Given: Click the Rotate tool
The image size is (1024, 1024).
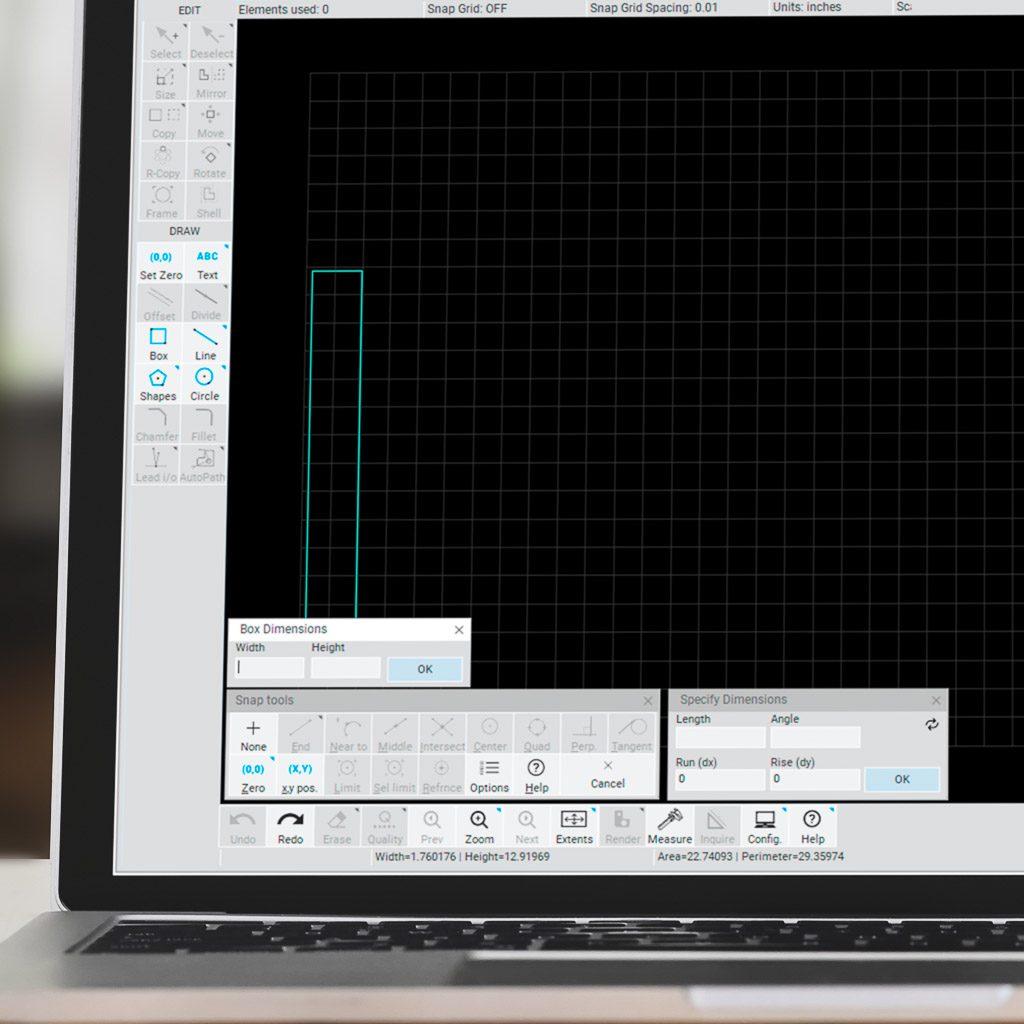Looking at the screenshot, I should [210, 162].
